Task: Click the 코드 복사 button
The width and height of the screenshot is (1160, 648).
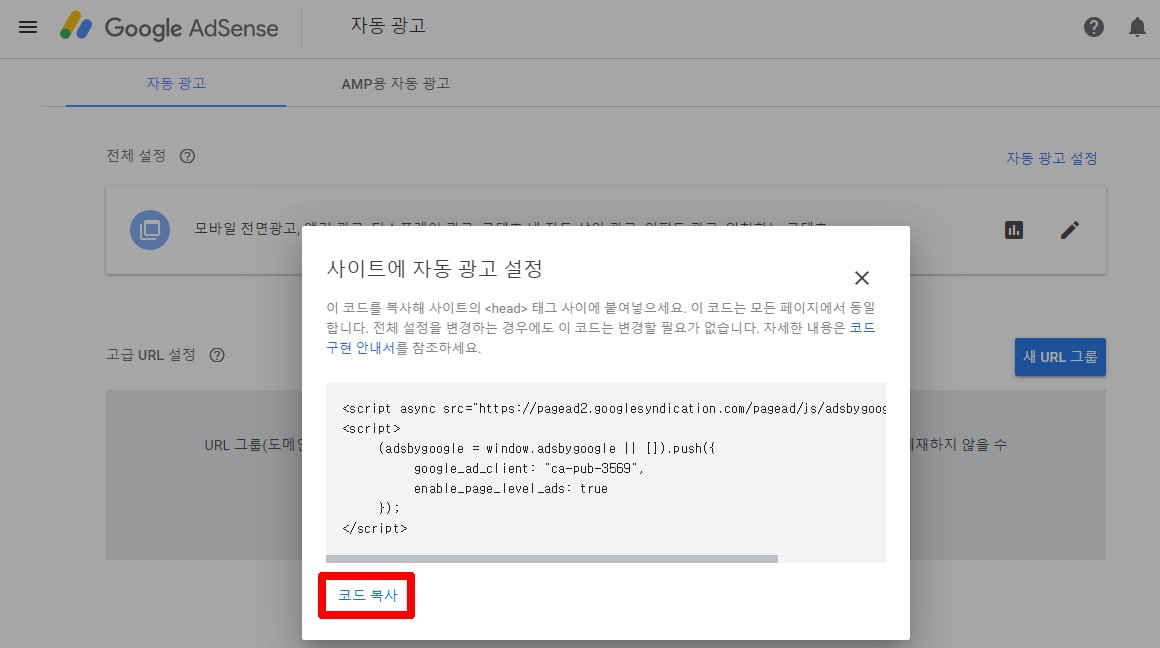Action: click(367, 595)
